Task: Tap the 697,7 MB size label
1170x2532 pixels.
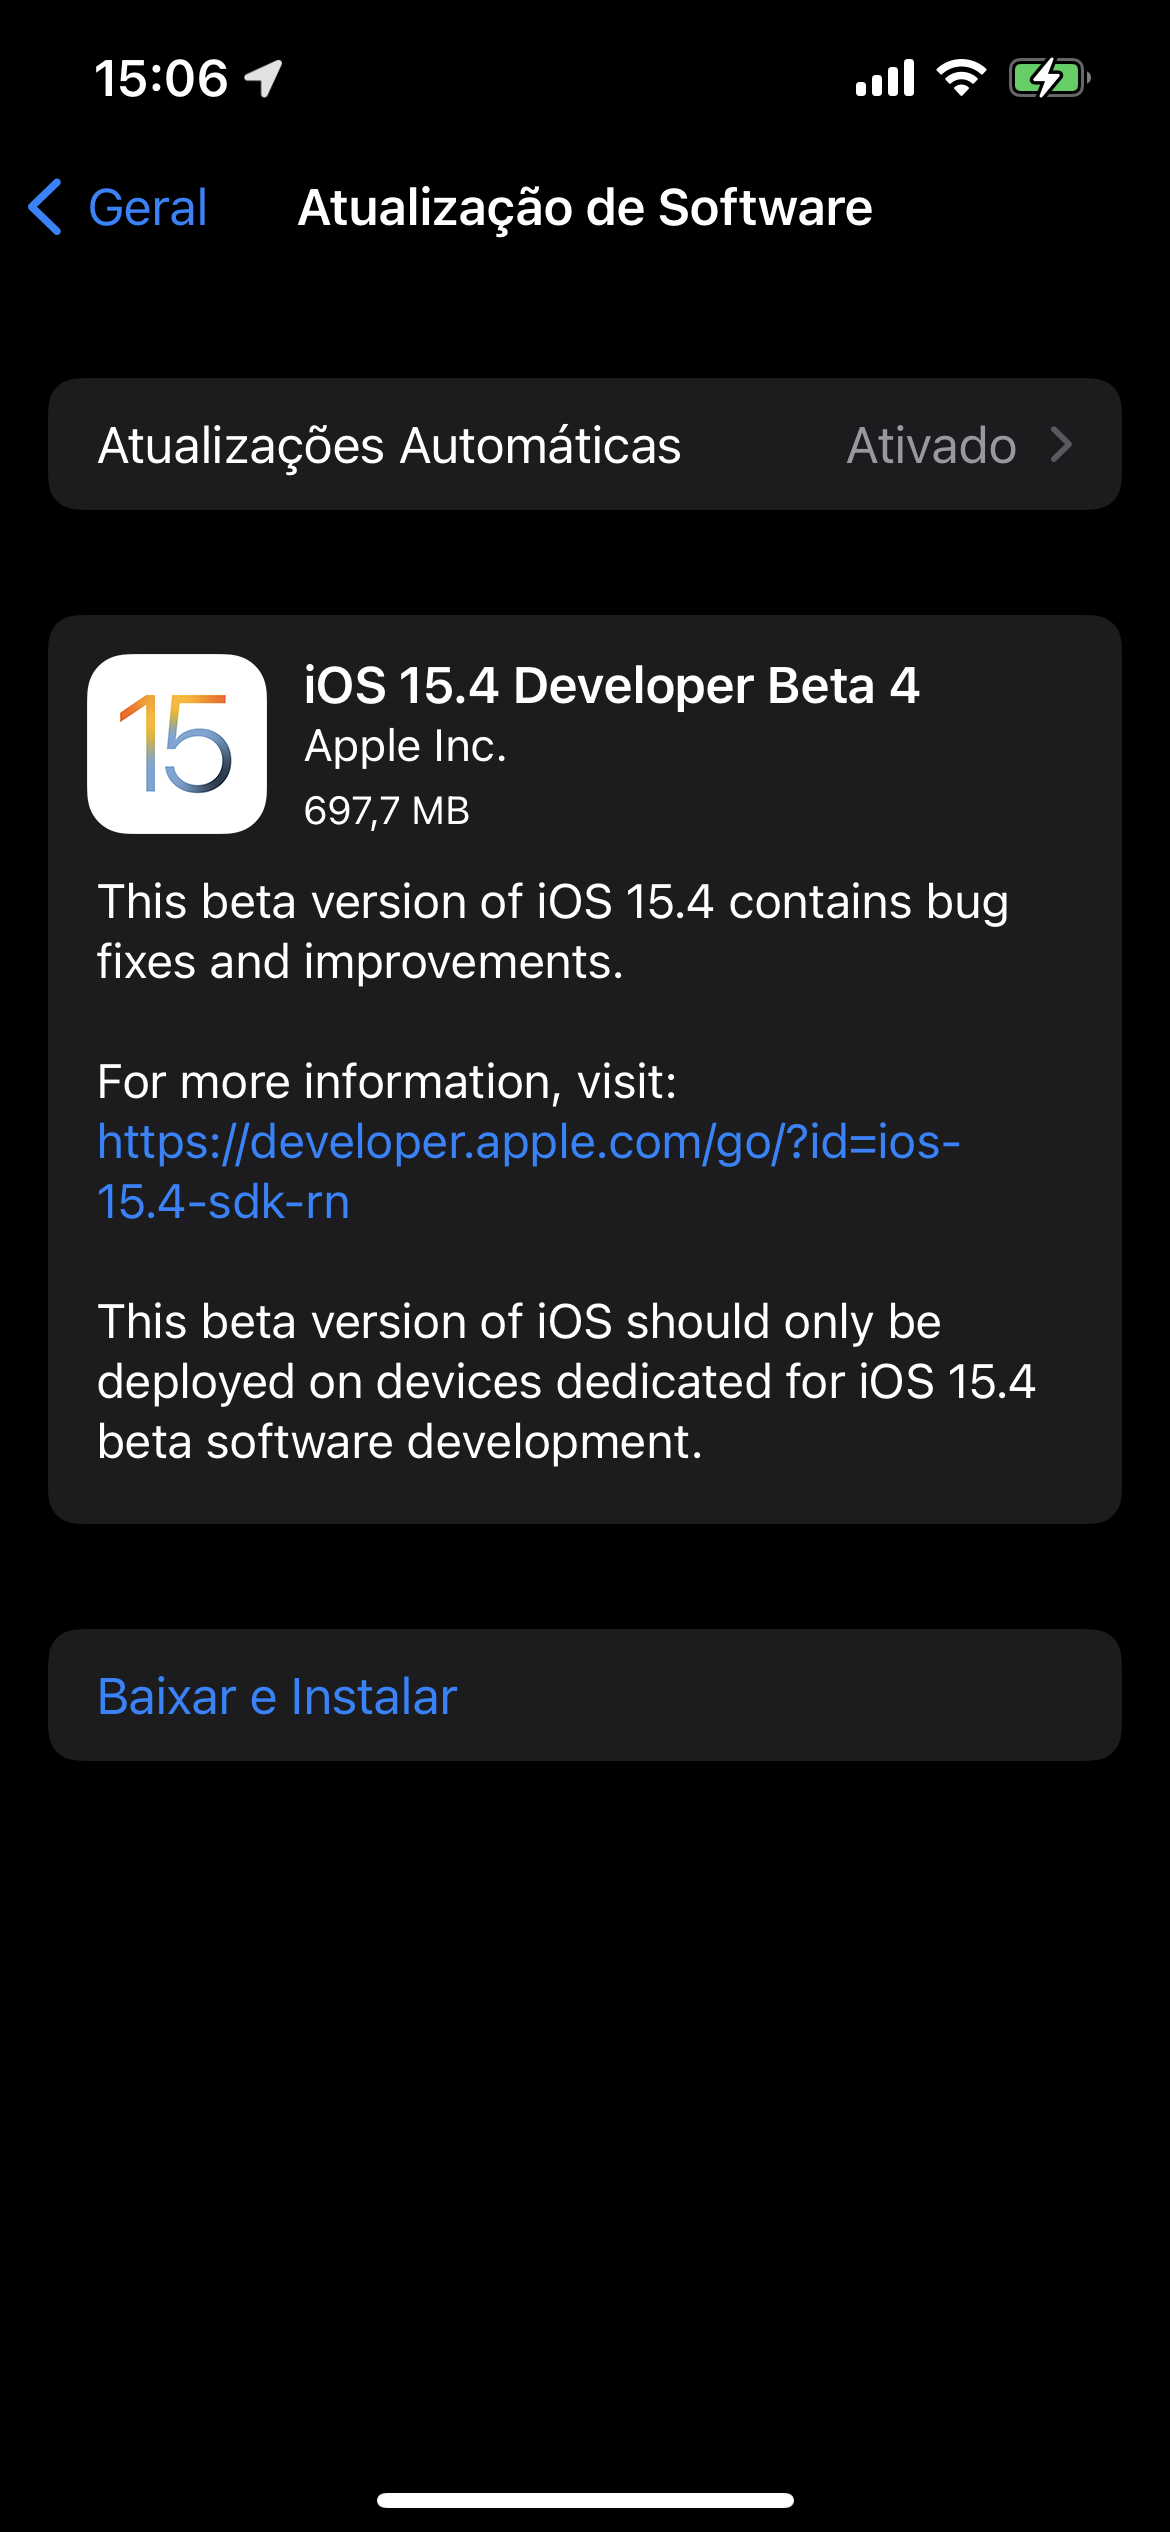Action: click(386, 810)
